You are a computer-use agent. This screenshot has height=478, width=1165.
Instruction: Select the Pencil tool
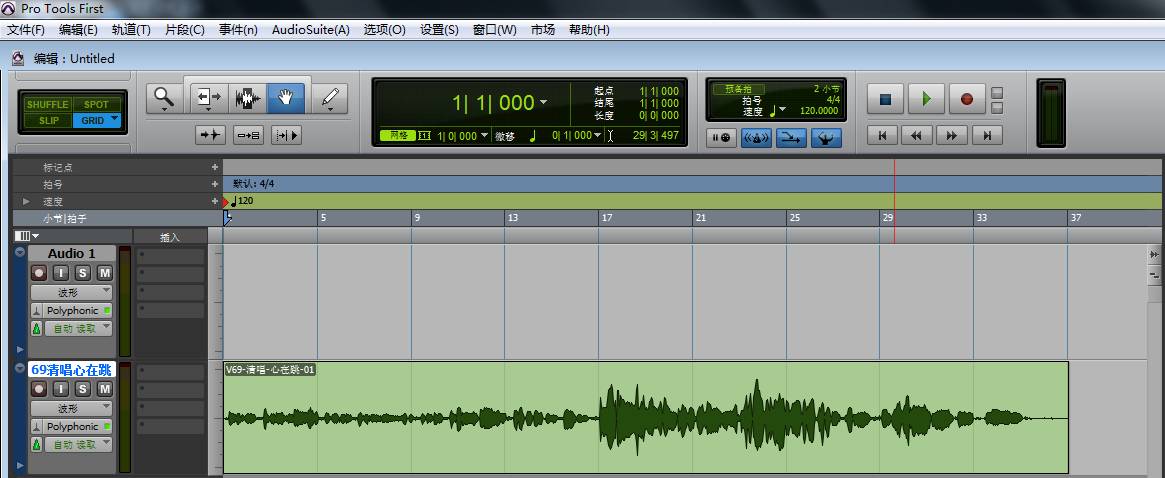(330, 97)
